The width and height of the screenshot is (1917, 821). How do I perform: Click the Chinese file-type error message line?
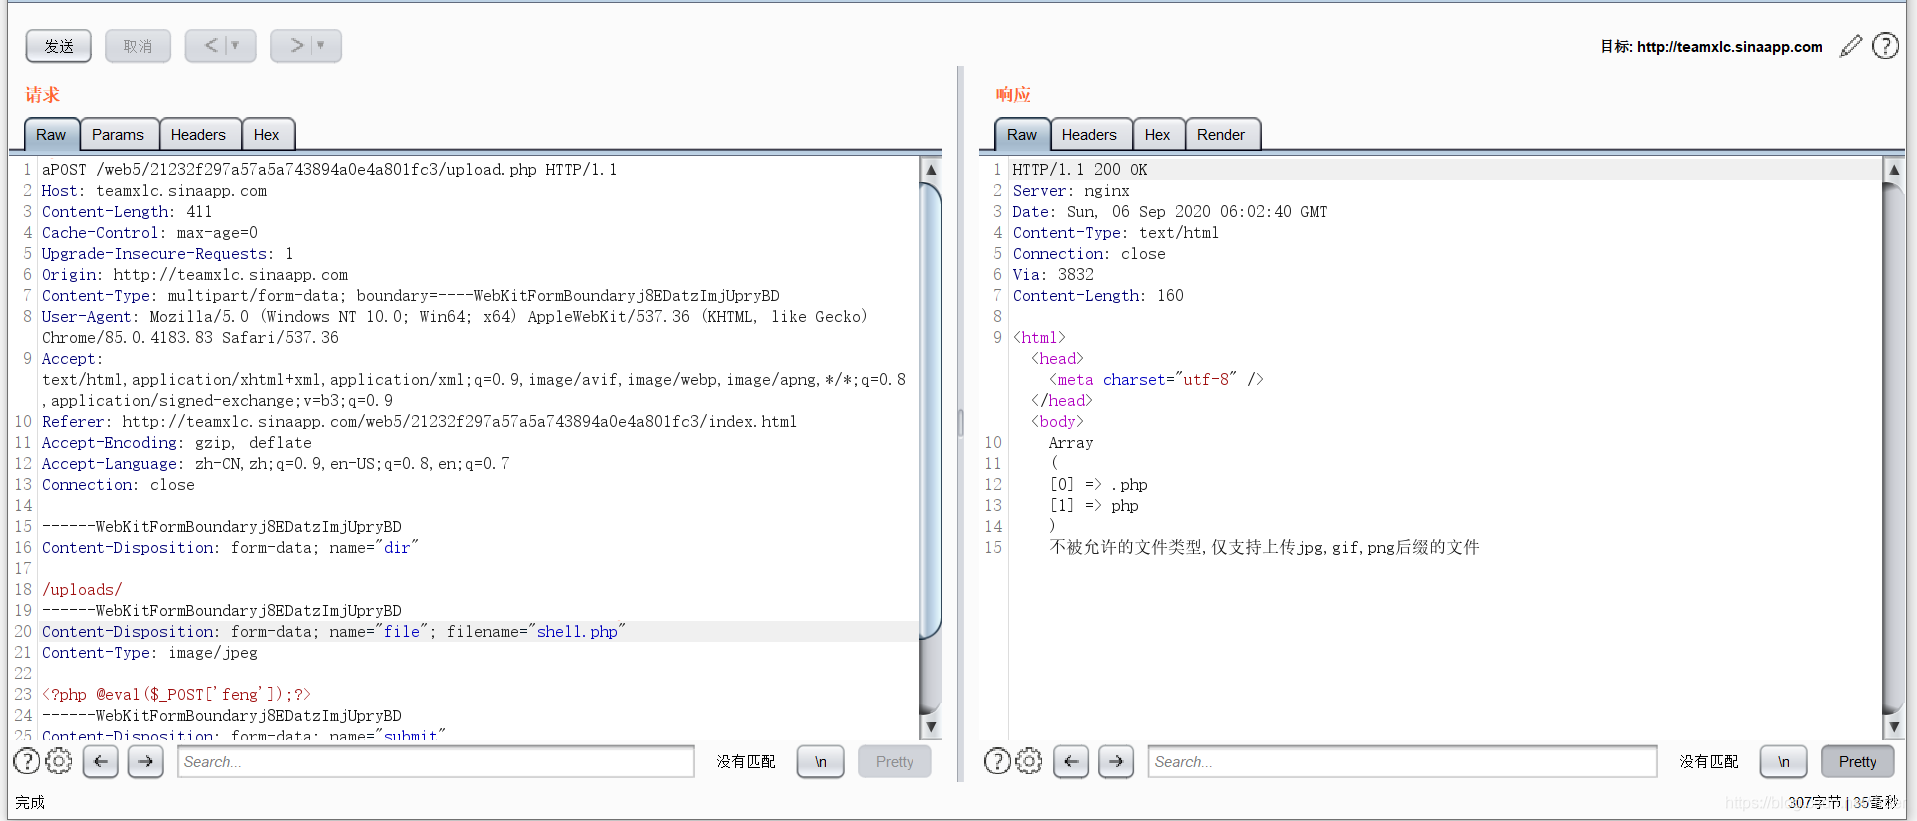coord(1264,548)
